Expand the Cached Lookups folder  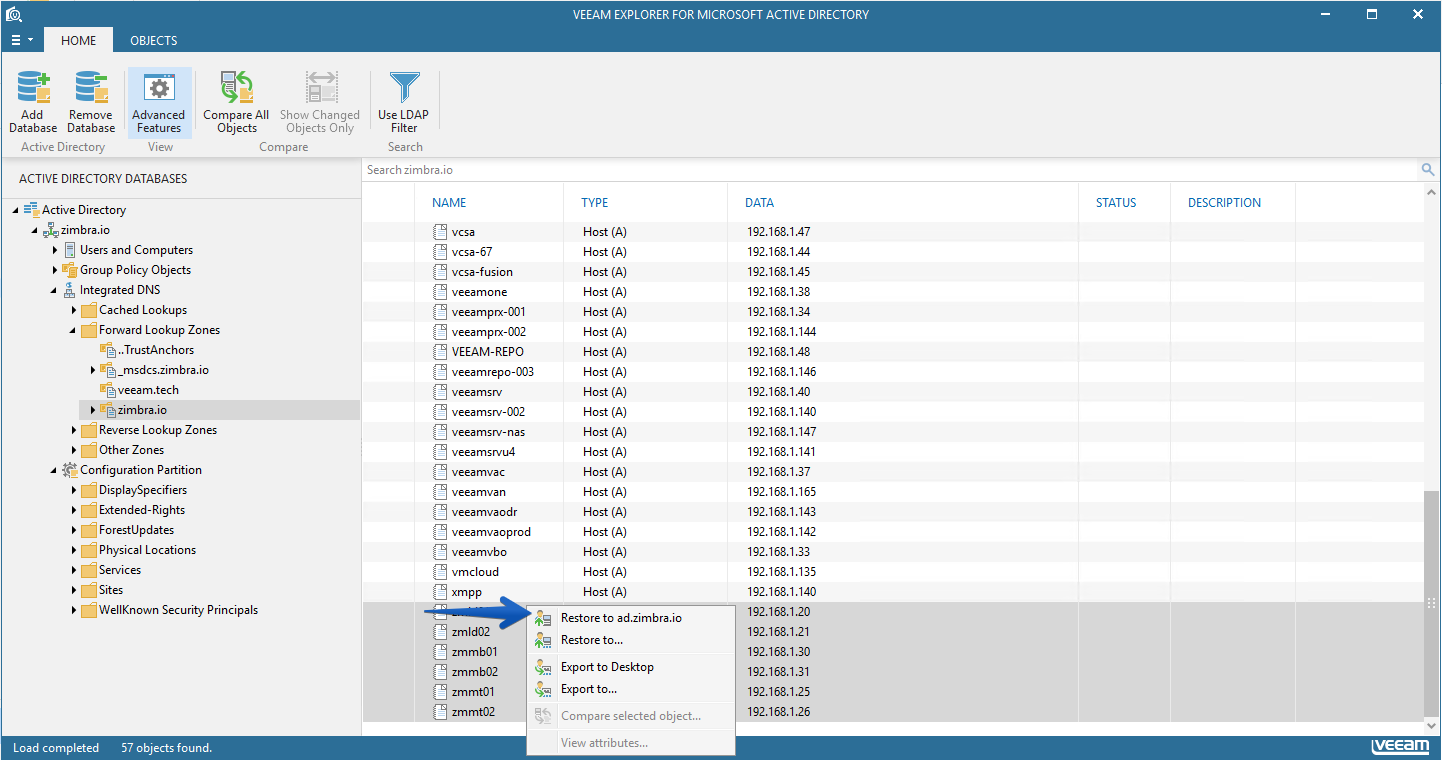click(x=74, y=310)
